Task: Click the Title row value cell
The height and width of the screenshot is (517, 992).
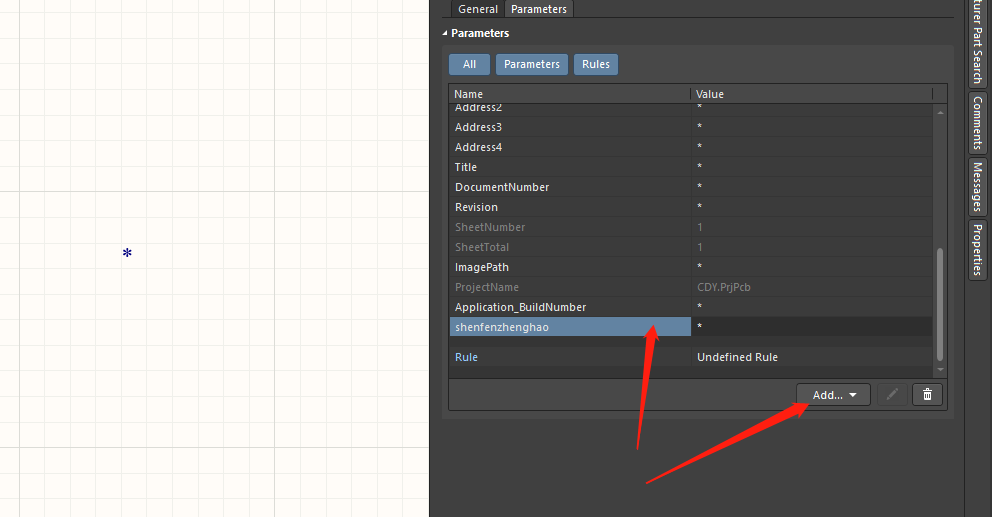Action: [812, 167]
